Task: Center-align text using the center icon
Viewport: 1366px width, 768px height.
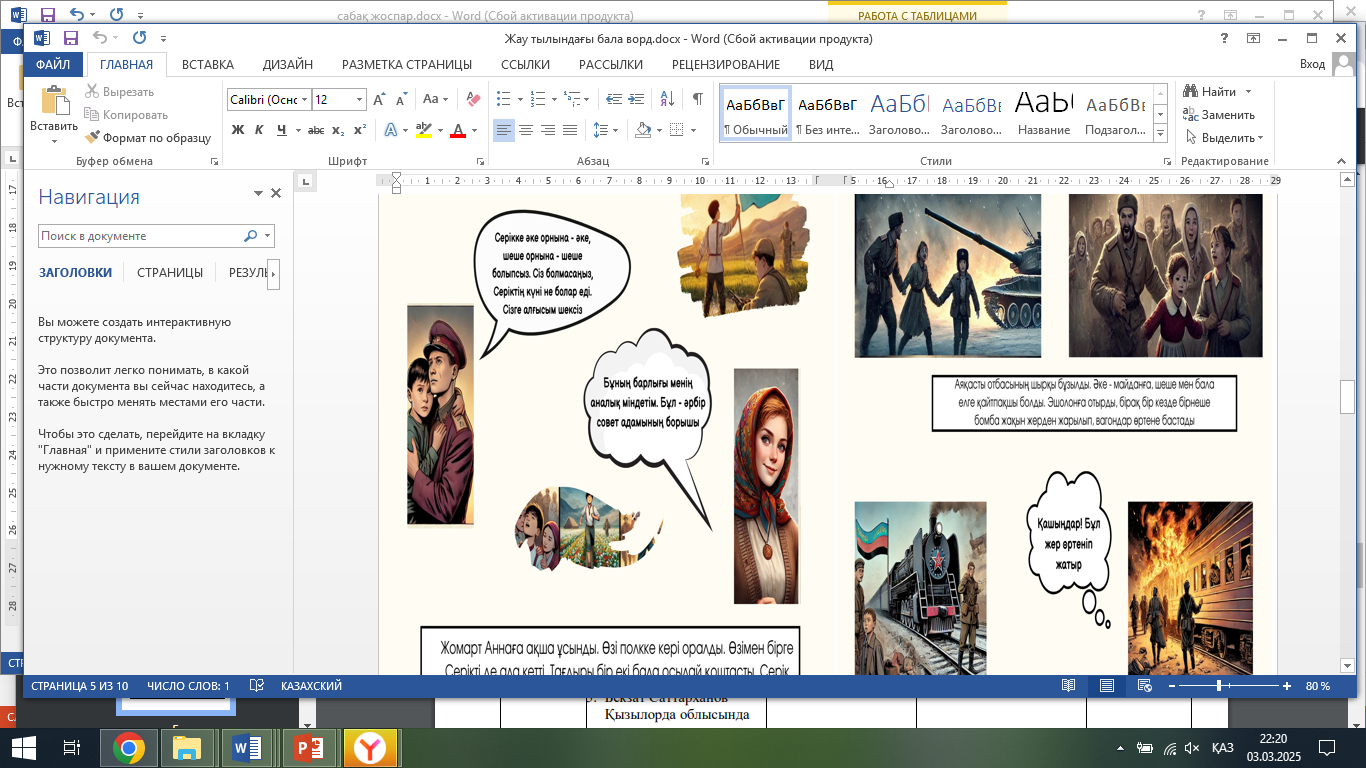Action: [x=526, y=130]
